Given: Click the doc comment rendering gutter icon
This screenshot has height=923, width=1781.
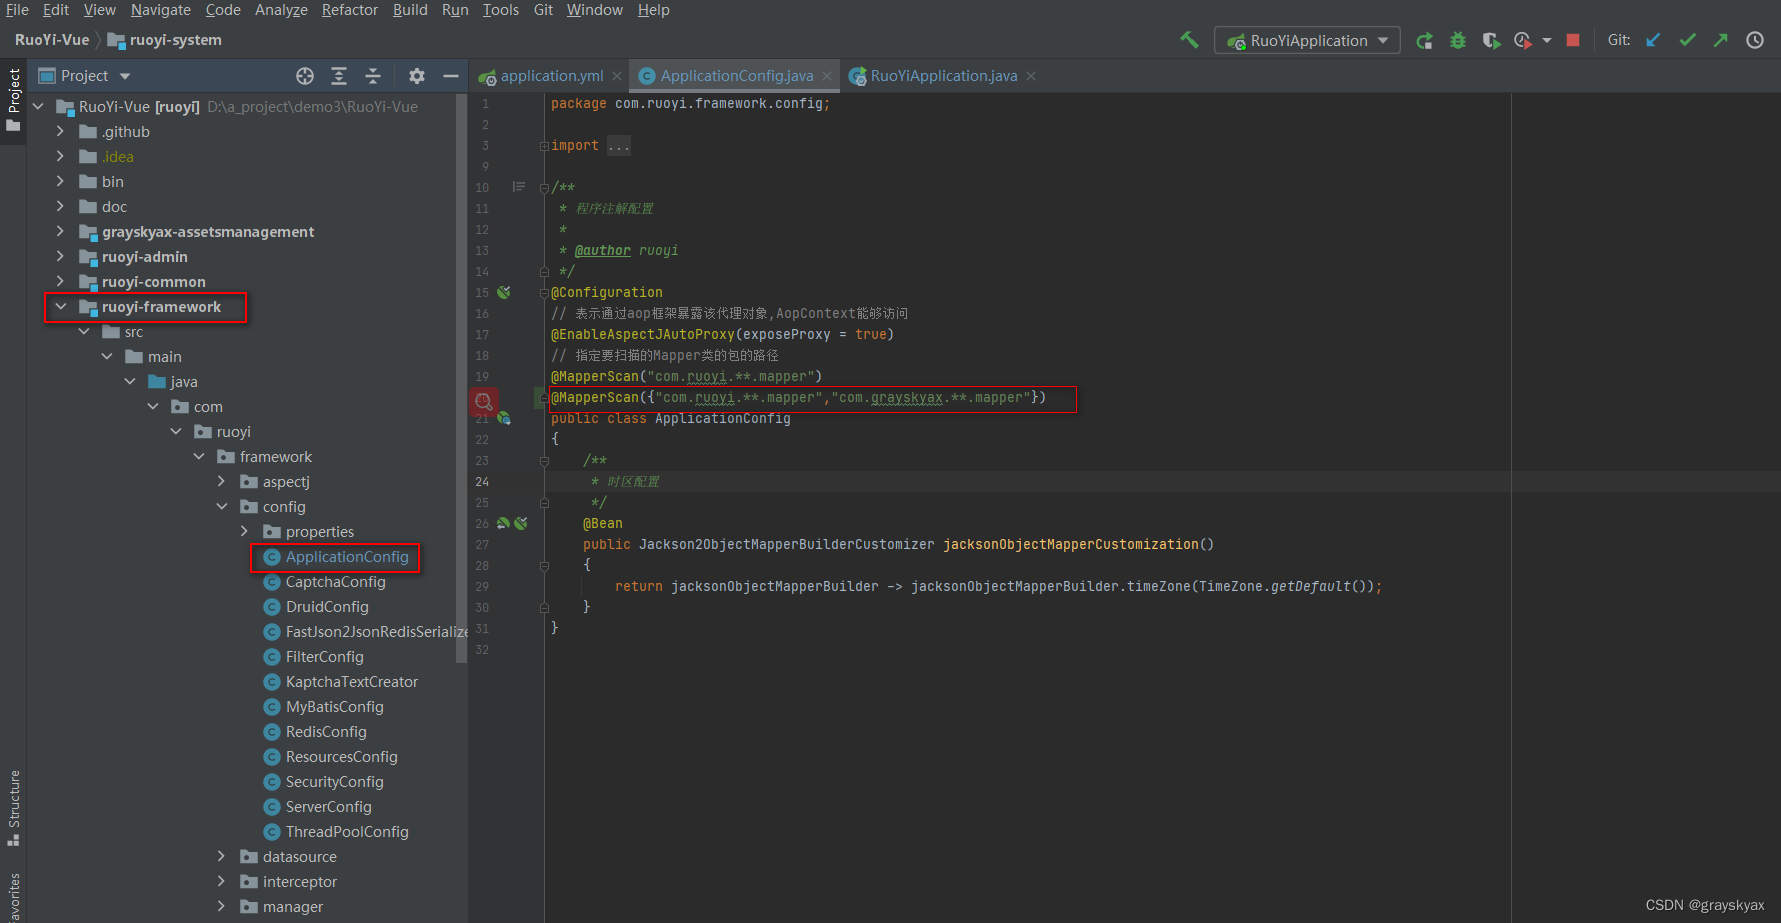Looking at the screenshot, I should click(x=518, y=187).
